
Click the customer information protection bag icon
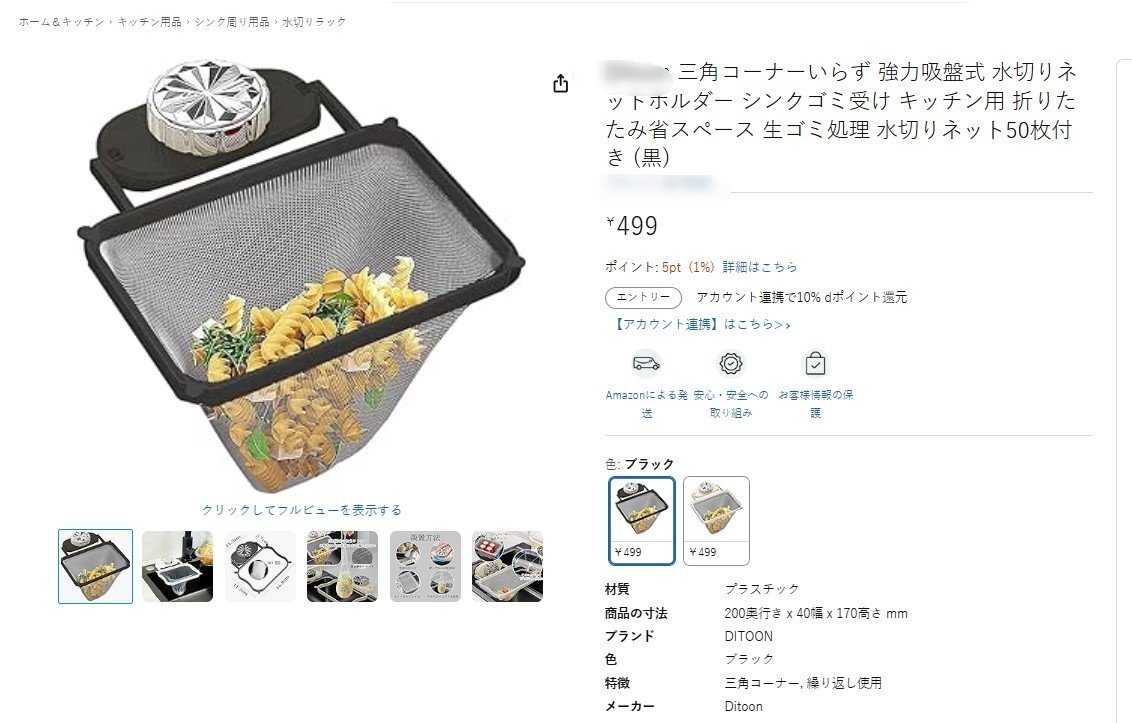(x=815, y=363)
